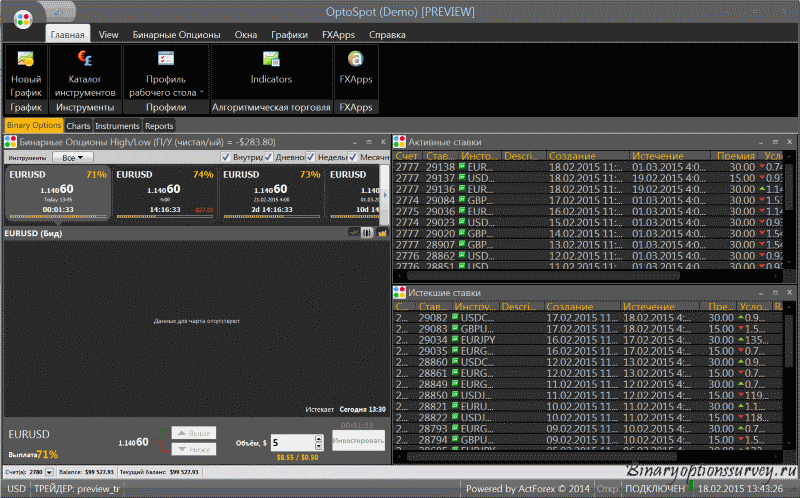Toggle the Внутридневные checkbox

pyautogui.click(x=226, y=157)
